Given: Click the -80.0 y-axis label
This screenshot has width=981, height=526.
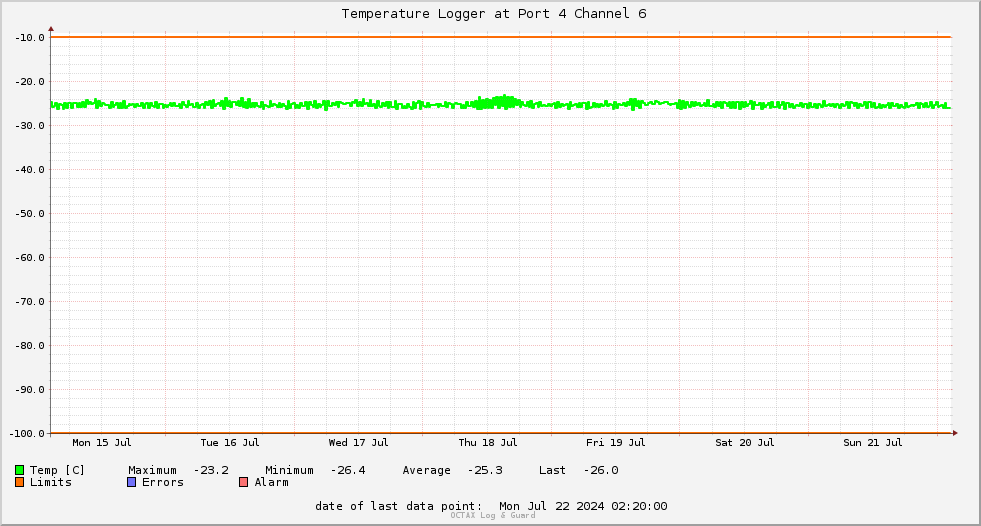Looking at the screenshot, I should [30, 345].
